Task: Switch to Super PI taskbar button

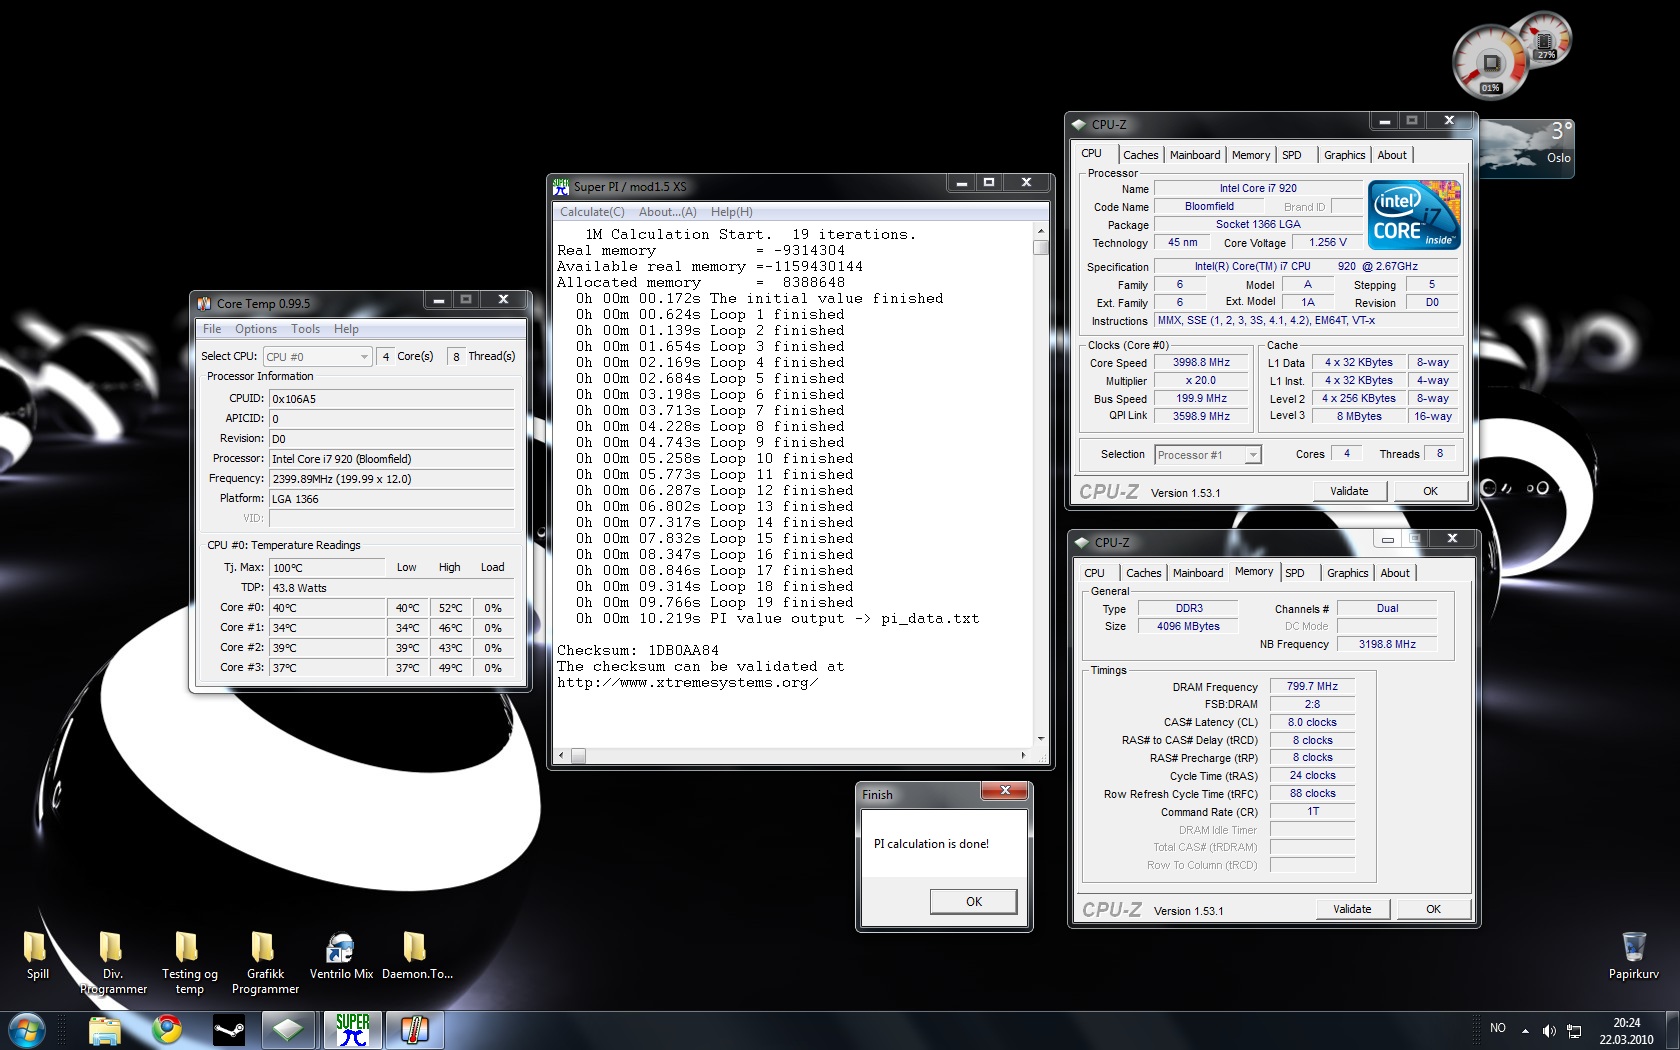Action: tap(352, 1030)
